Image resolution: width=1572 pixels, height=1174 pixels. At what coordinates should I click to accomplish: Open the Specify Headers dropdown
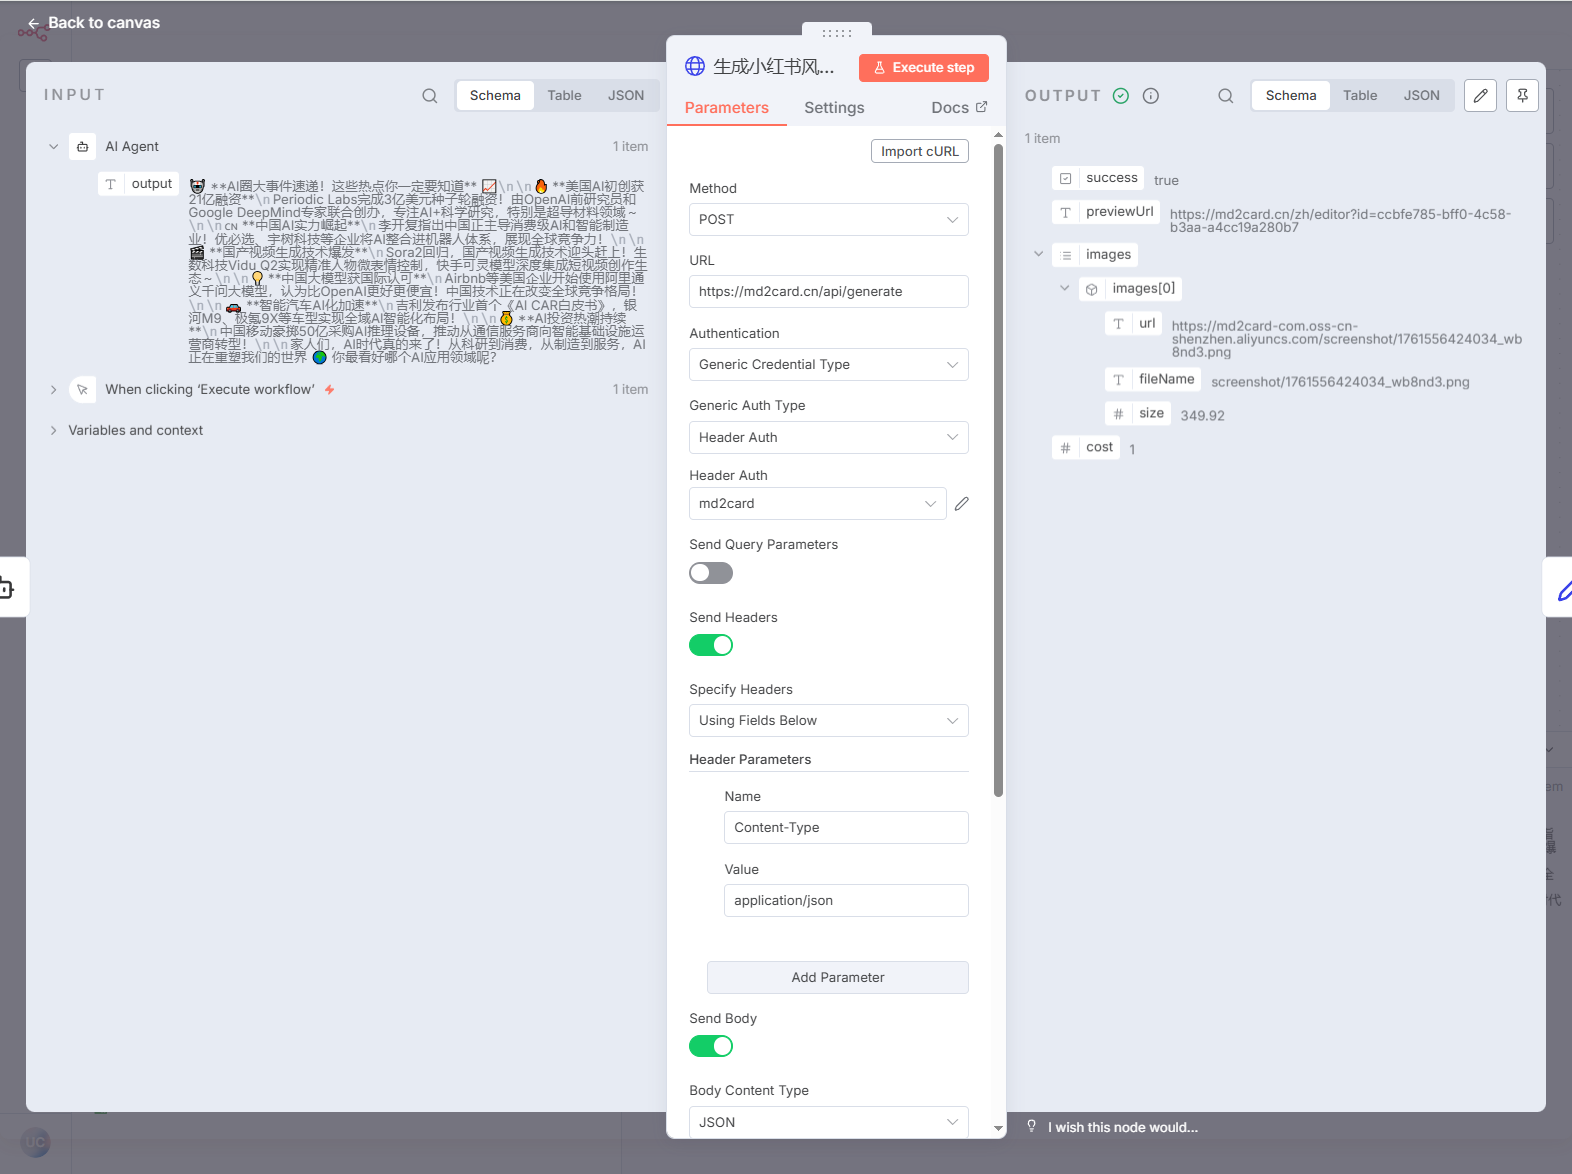point(829,721)
